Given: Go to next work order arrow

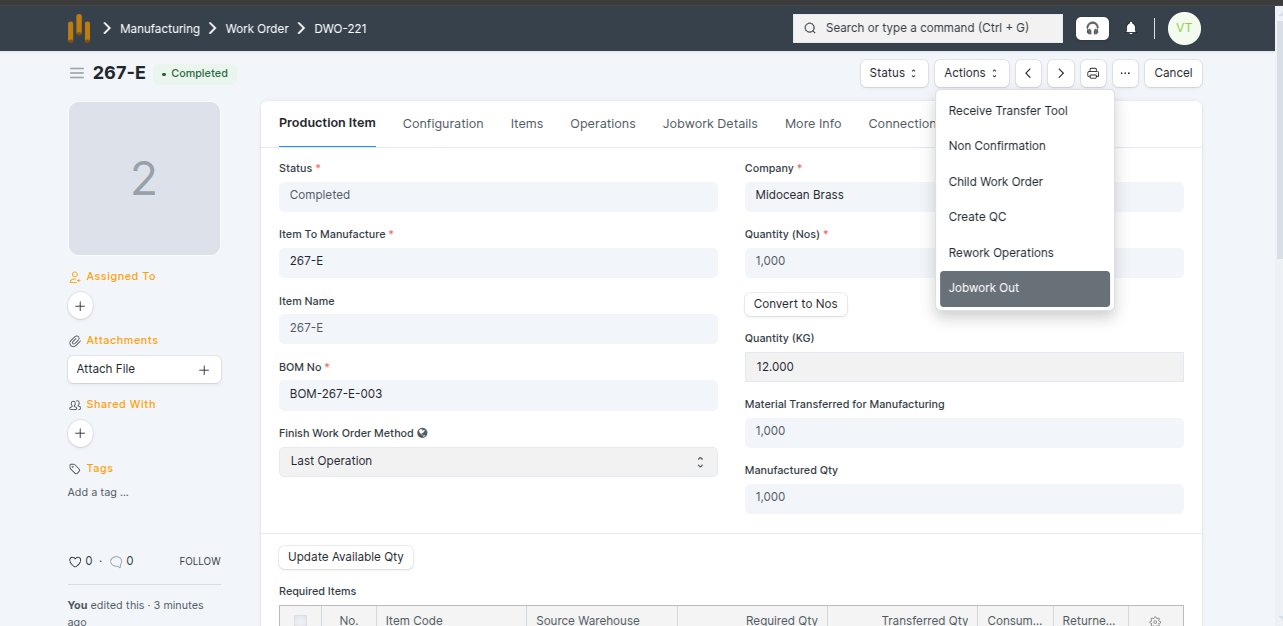Looking at the screenshot, I should pos(1061,73).
